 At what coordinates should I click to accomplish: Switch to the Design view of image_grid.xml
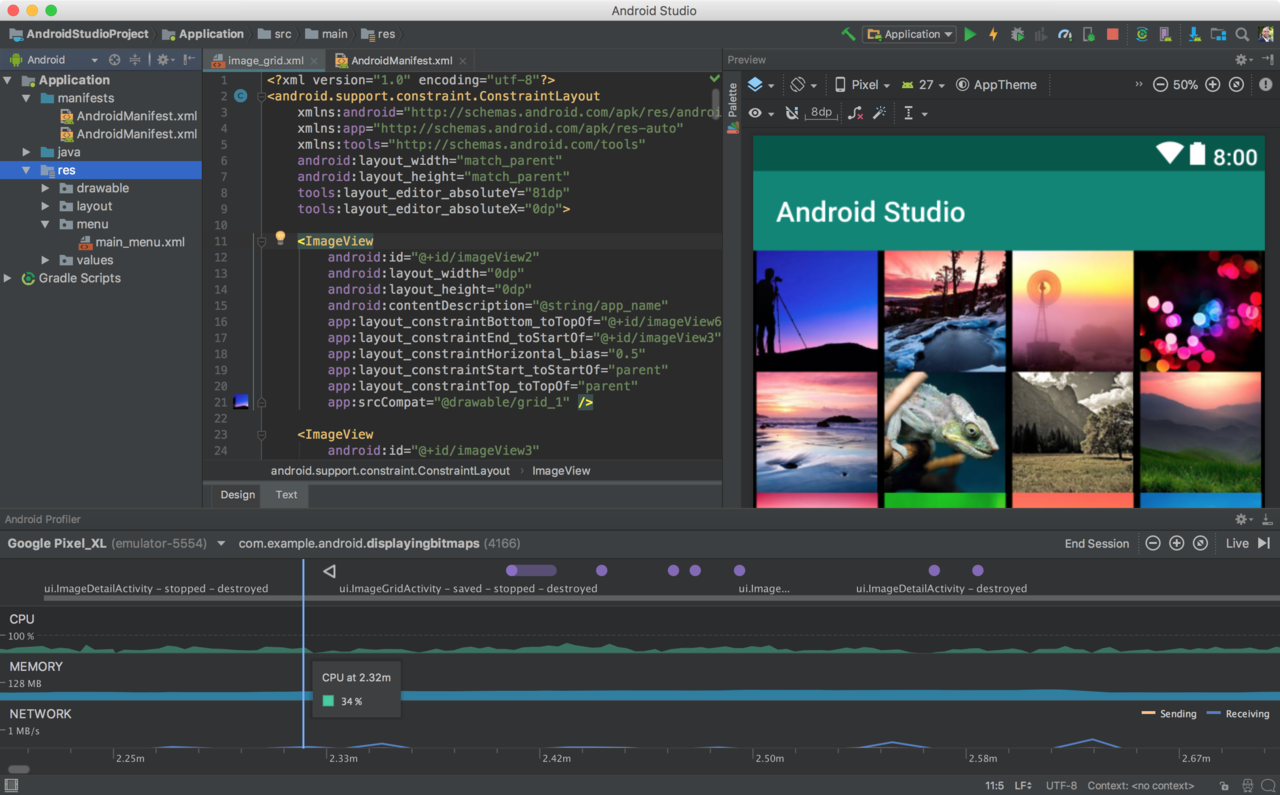click(236, 495)
